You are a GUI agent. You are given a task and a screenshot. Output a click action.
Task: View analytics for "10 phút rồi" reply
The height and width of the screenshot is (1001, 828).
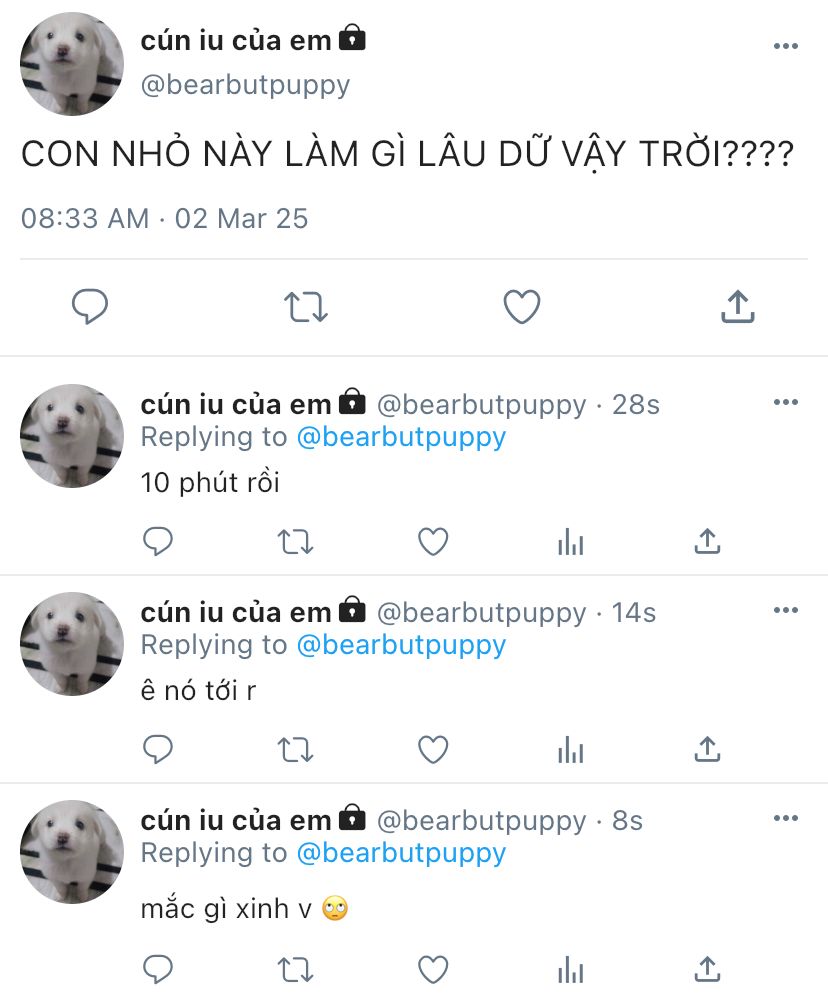click(x=571, y=542)
